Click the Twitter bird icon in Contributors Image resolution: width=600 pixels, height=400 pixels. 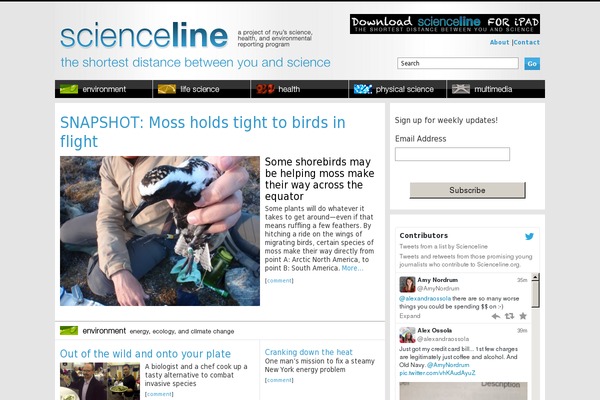tap(529, 237)
